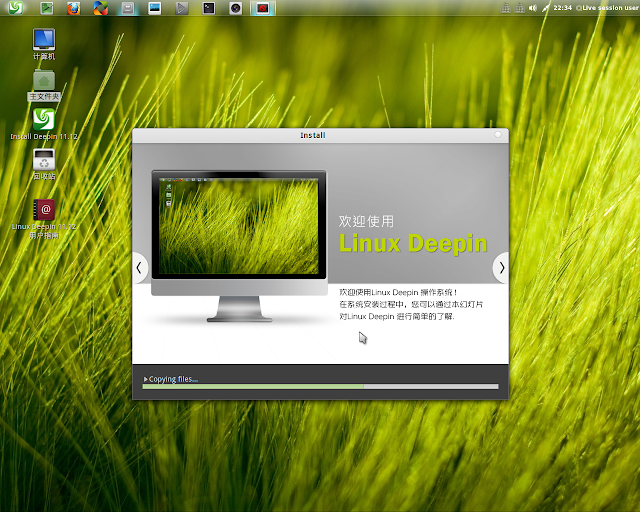Viewport: 640px width, 512px height.
Task: Open the terminal icon in top panel
Action: (x=209, y=8)
